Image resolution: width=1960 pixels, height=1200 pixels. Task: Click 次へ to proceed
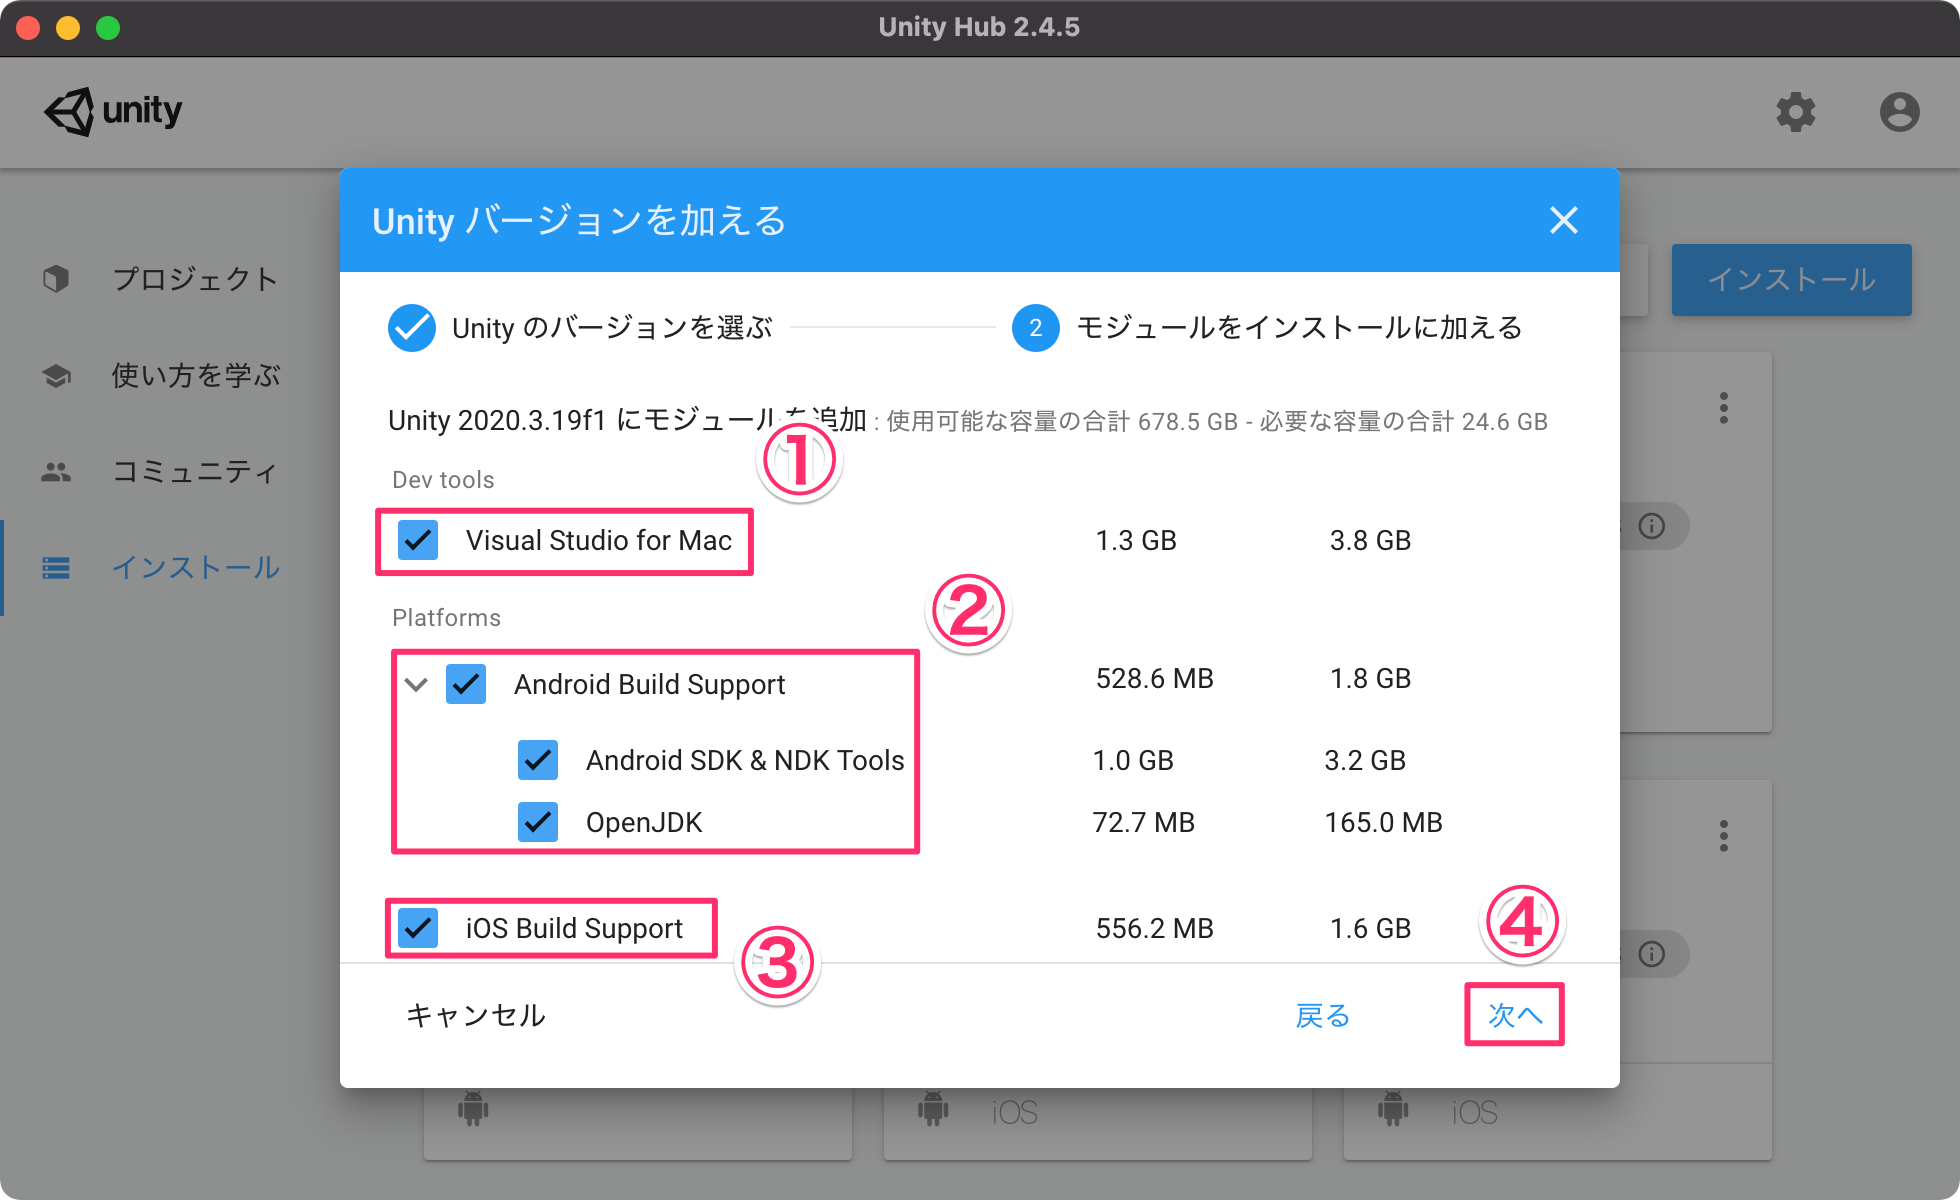point(1515,1015)
